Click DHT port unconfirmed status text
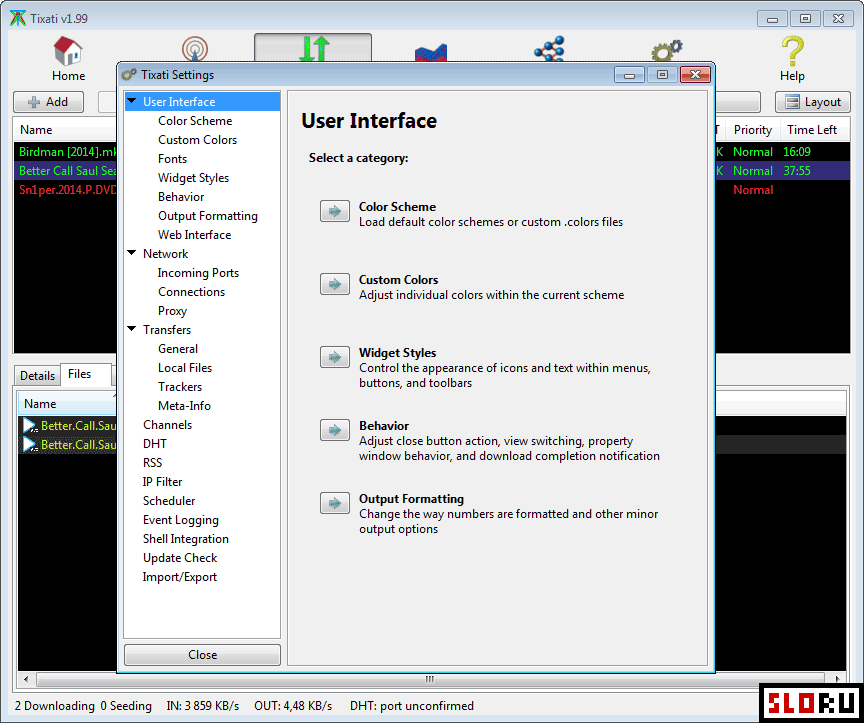 [x=412, y=705]
